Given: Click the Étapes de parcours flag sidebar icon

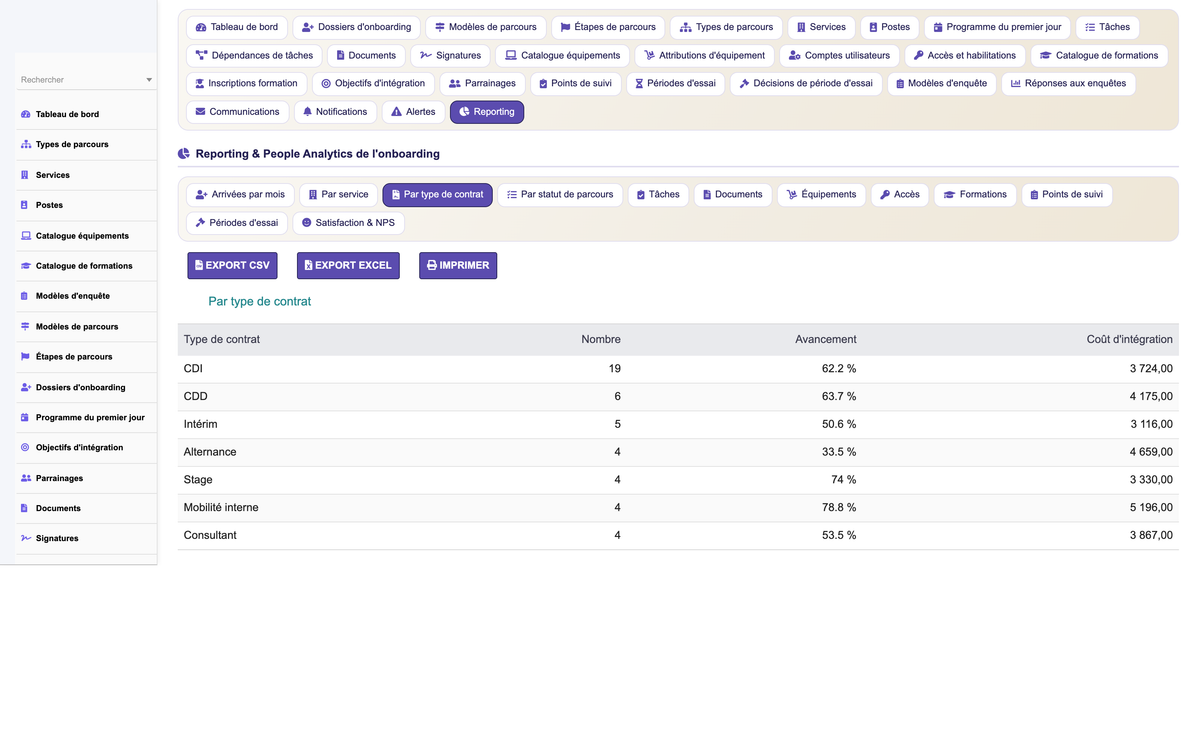Looking at the screenshot, I should [x=25, y=357].
